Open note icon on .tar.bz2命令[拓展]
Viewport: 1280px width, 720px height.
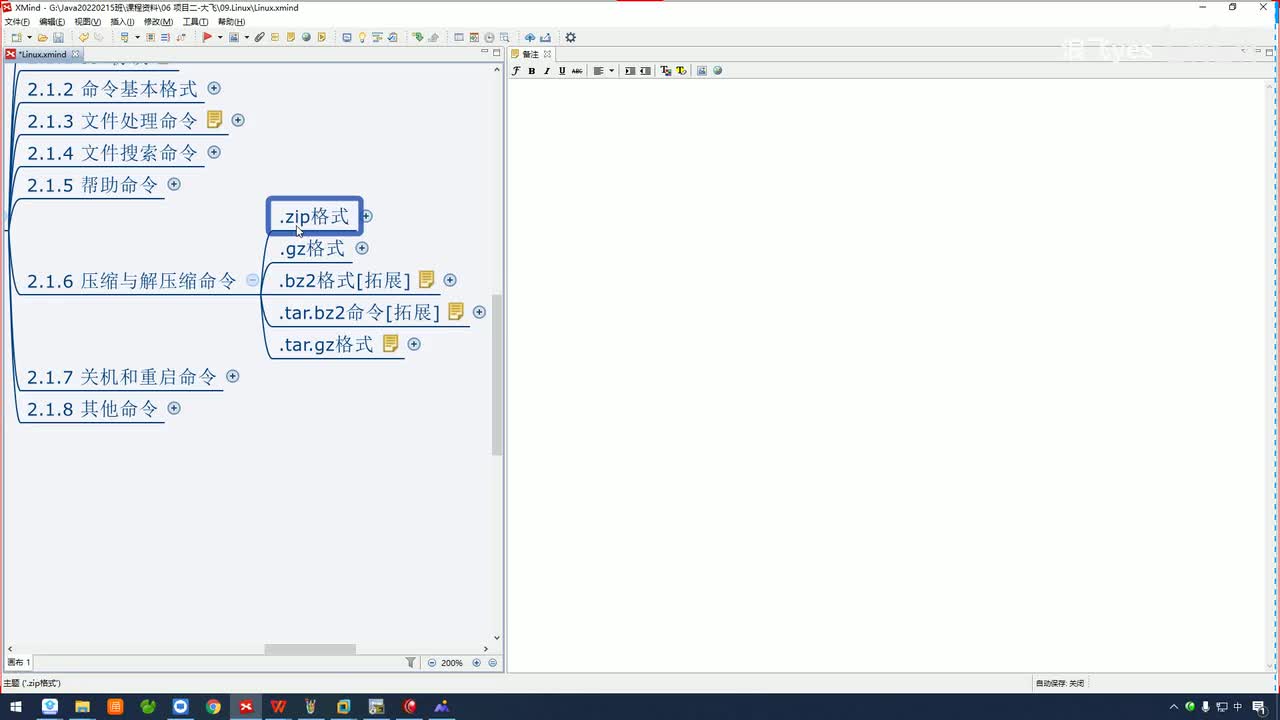456,312
